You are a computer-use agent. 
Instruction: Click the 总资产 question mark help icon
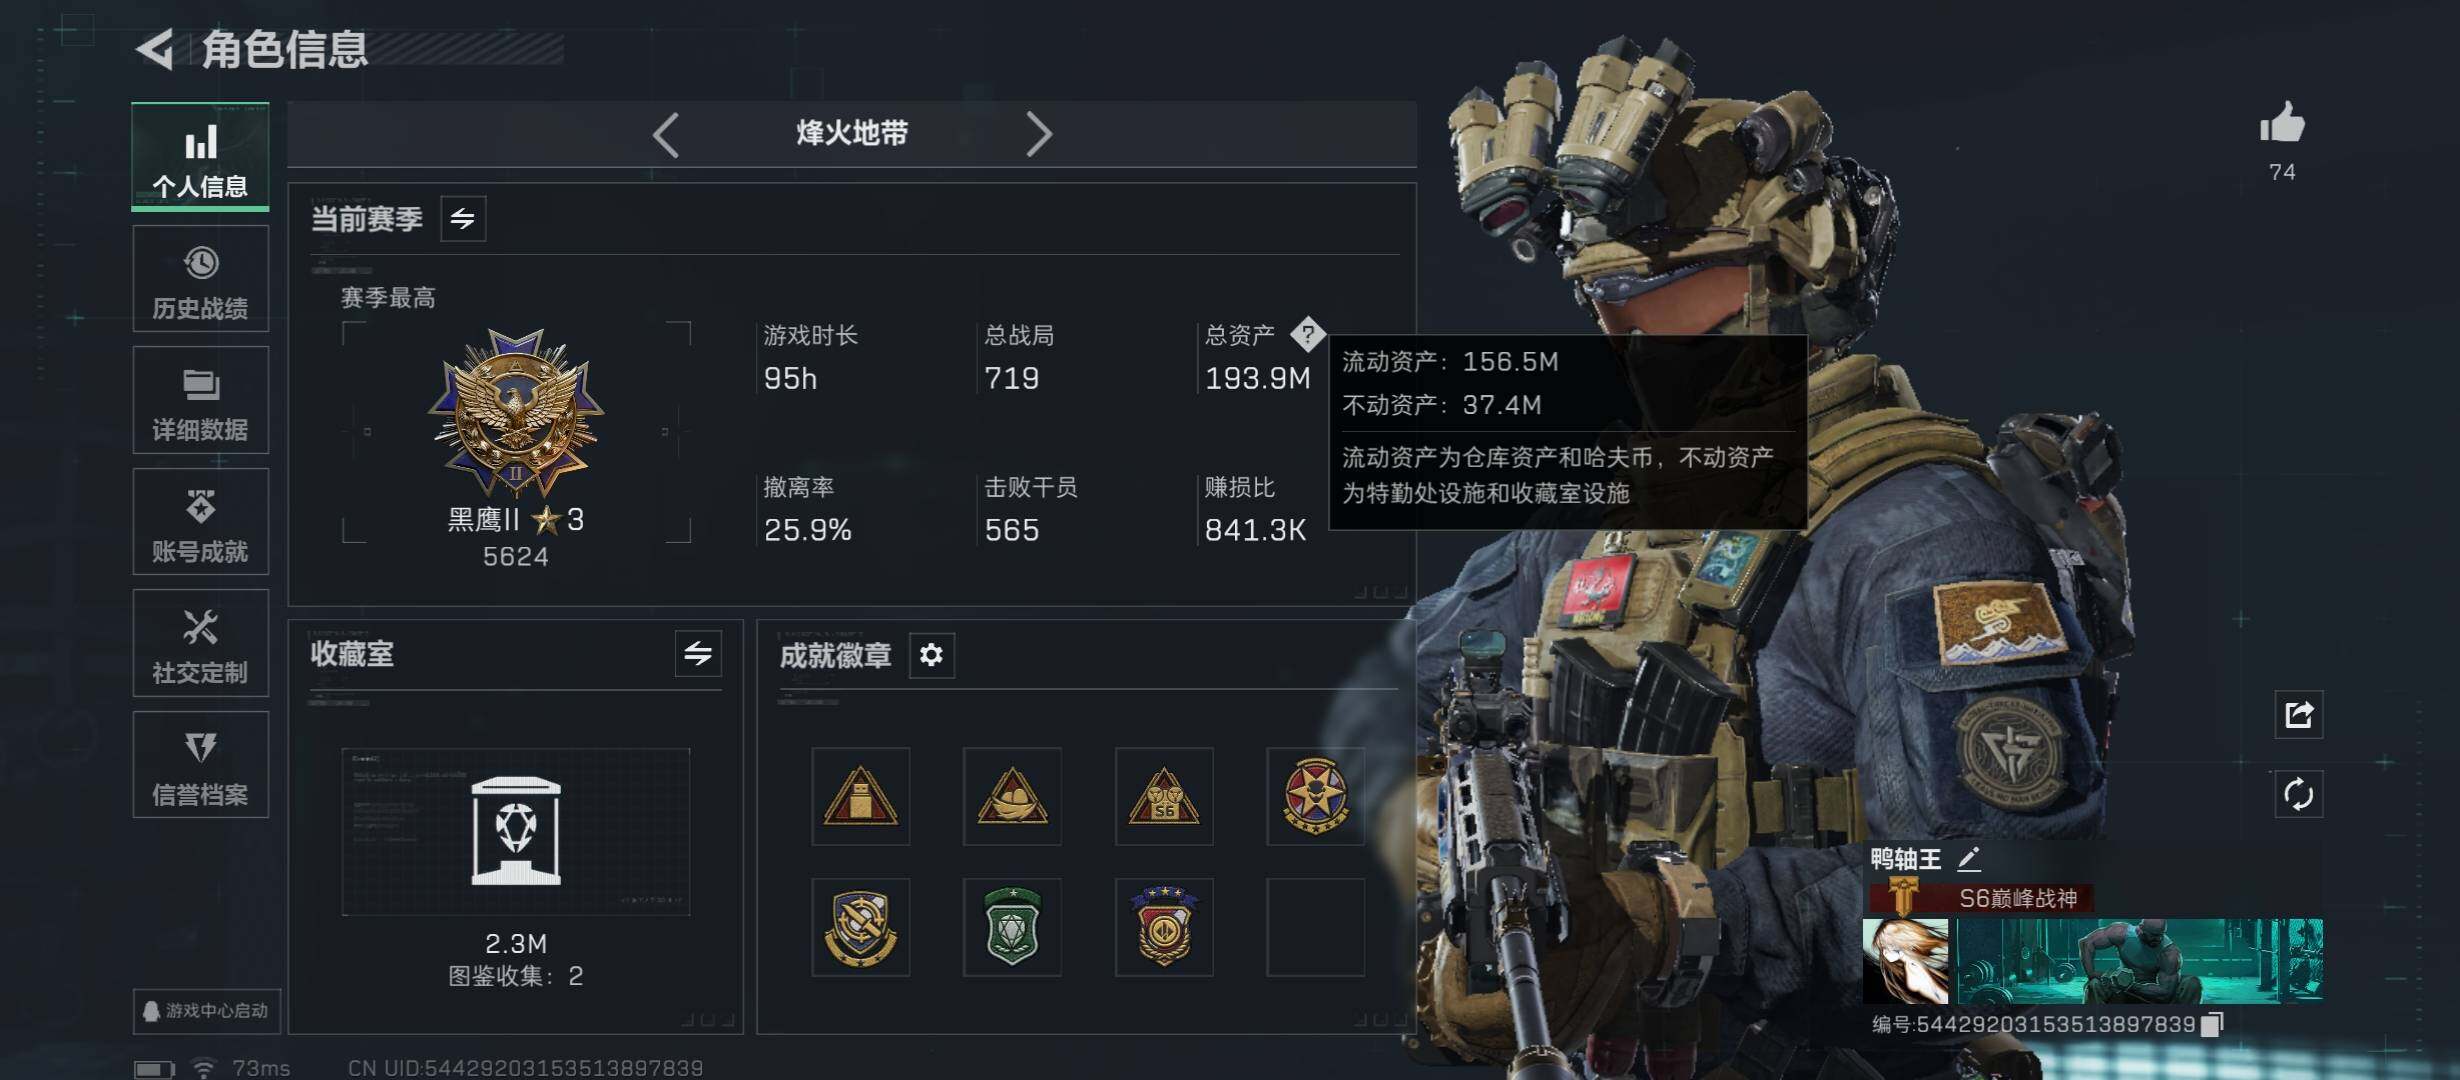tap(1307, 335)
